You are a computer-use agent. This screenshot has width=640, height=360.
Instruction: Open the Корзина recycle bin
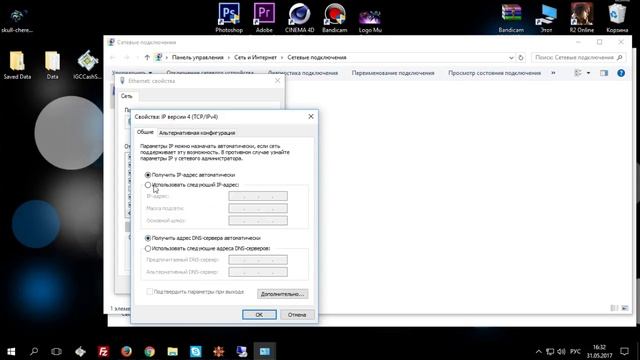[617, 17]
